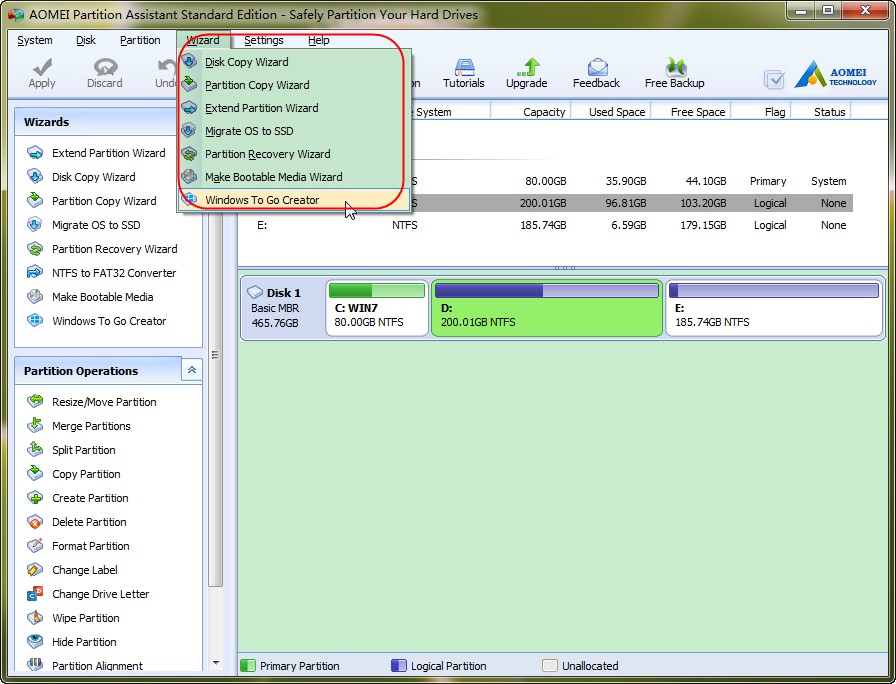Open Make Bootable Media in sidebar

coord(90,297)
